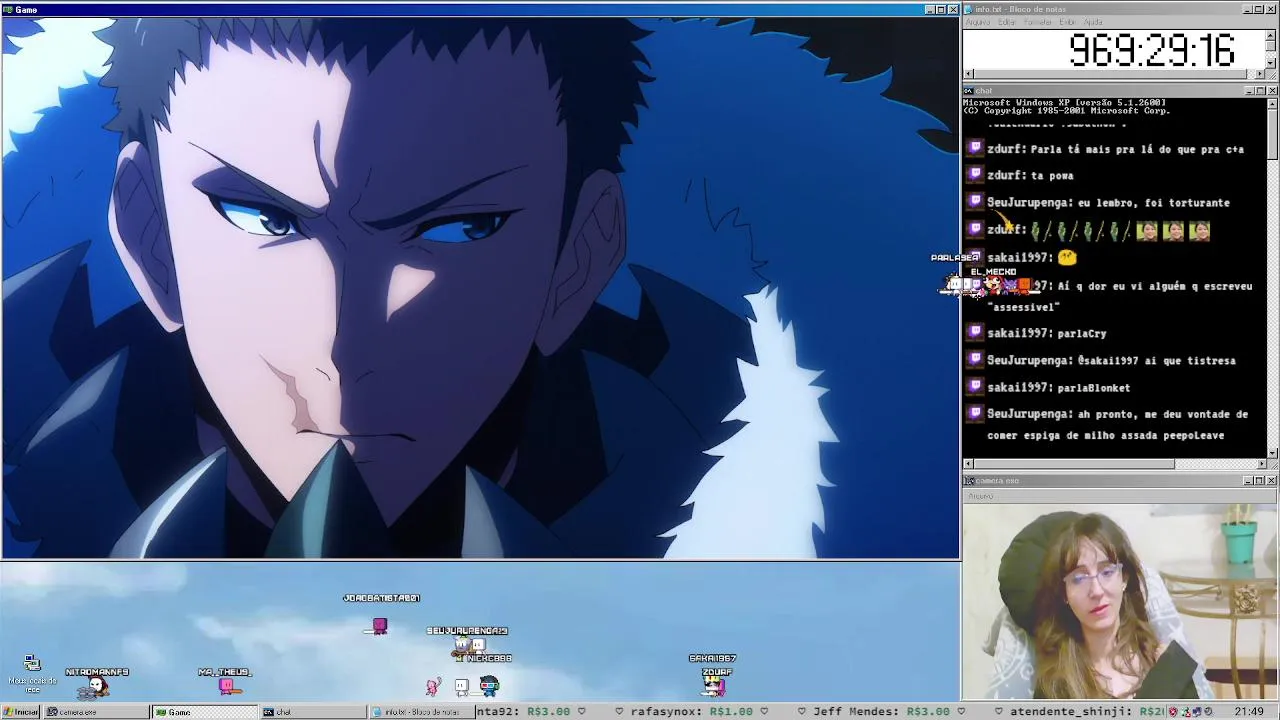Screen dimensions: 1280x720
Task: Click Notepad horizontal scrollbar right arrow
Action: pos(1261,74)
